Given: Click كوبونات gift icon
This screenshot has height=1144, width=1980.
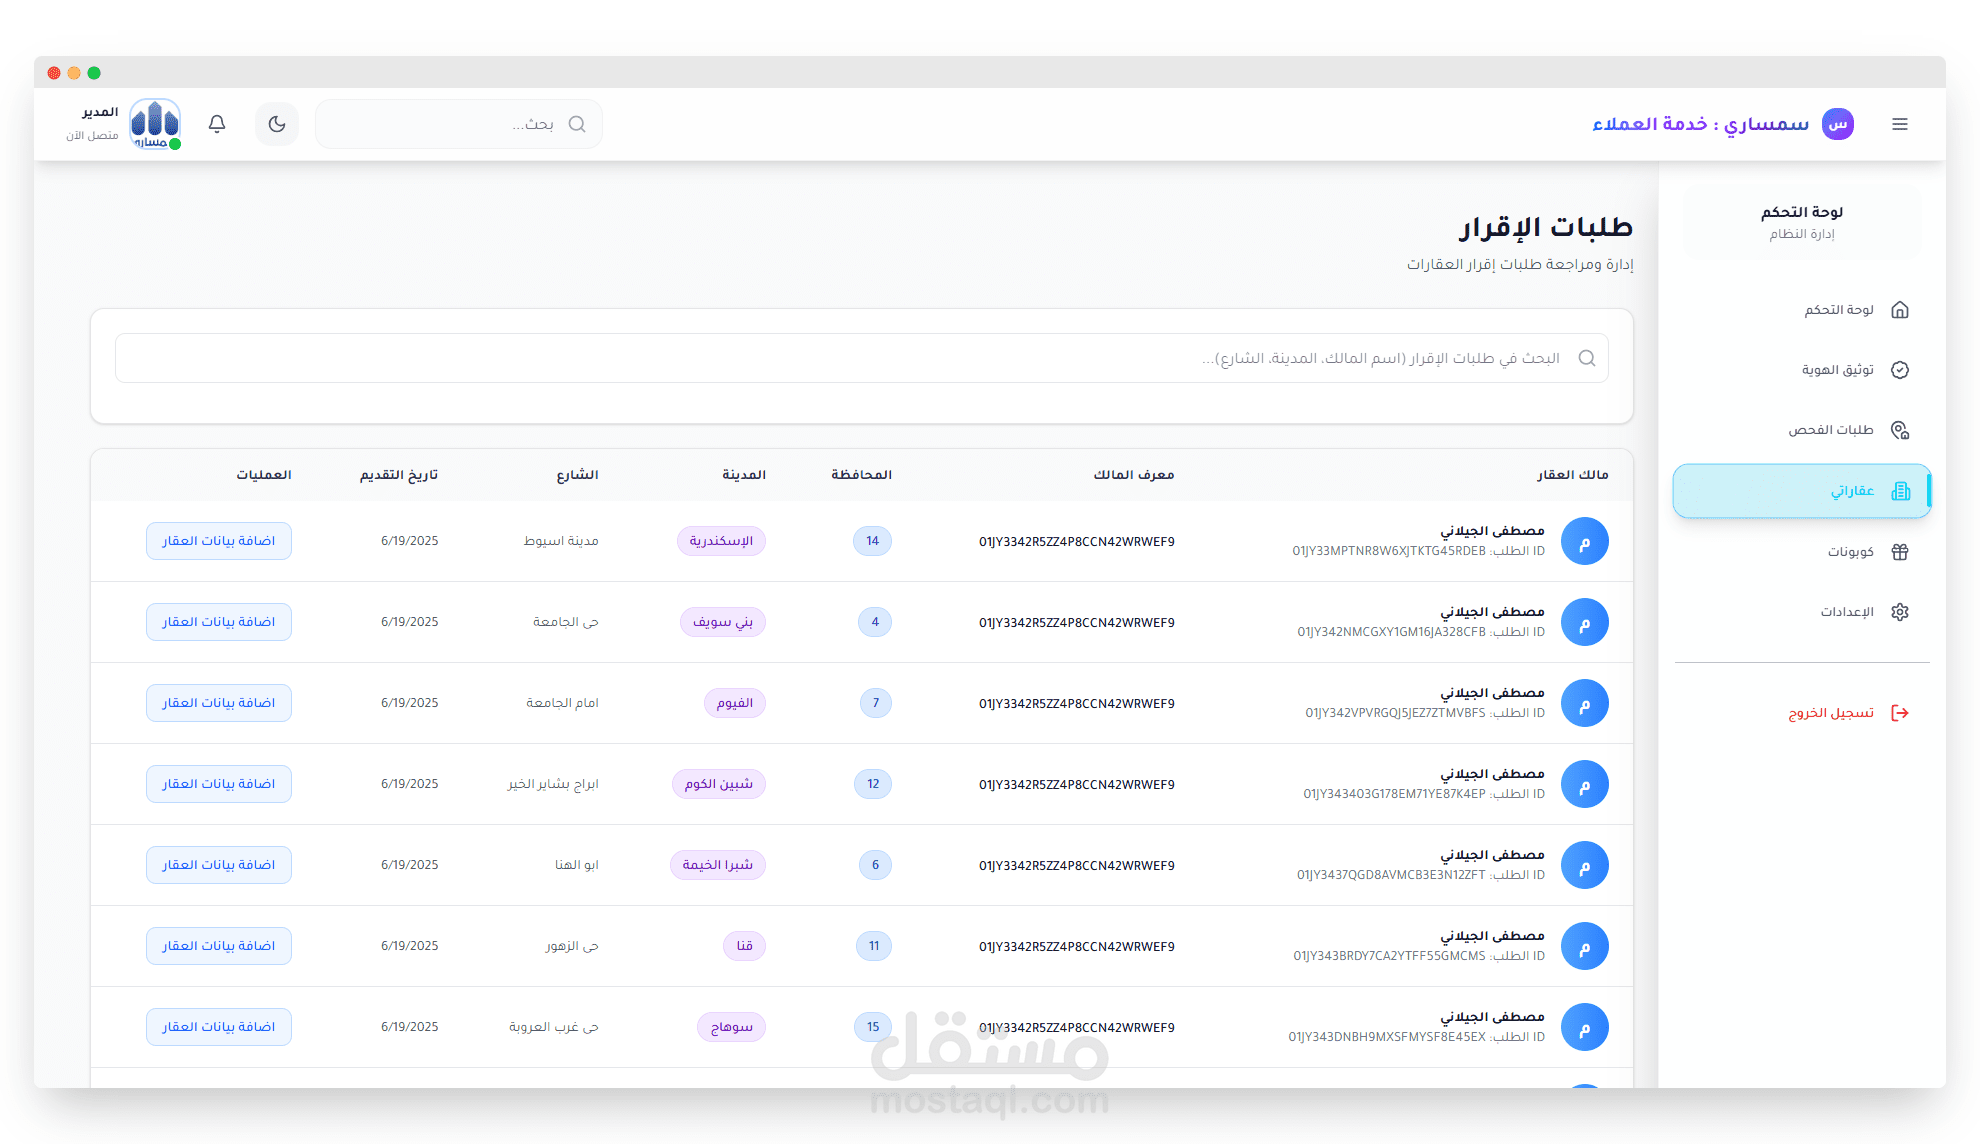Looking at the screenshot, I should [1900, 552].
